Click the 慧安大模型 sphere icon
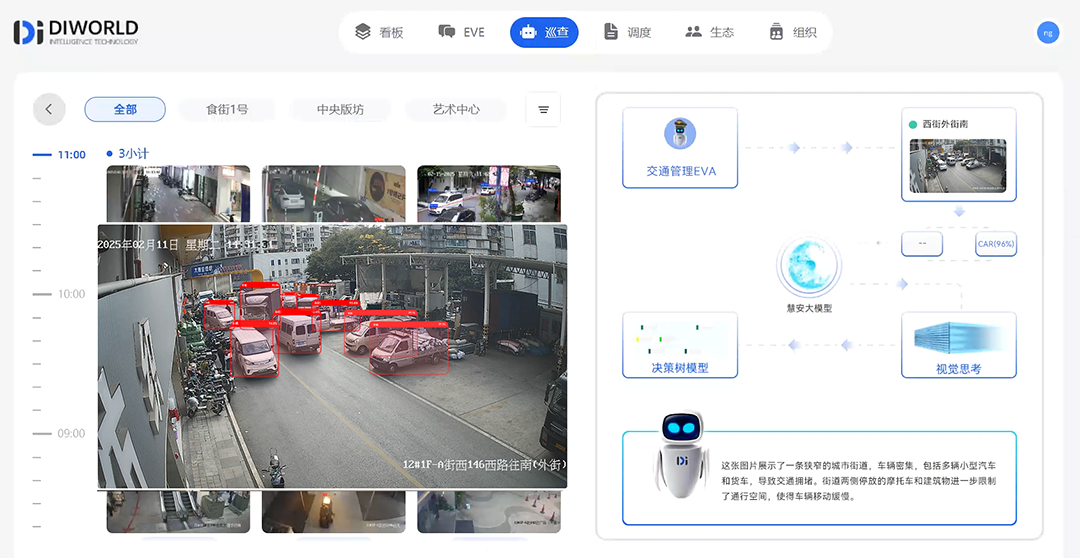 [809, 268]
